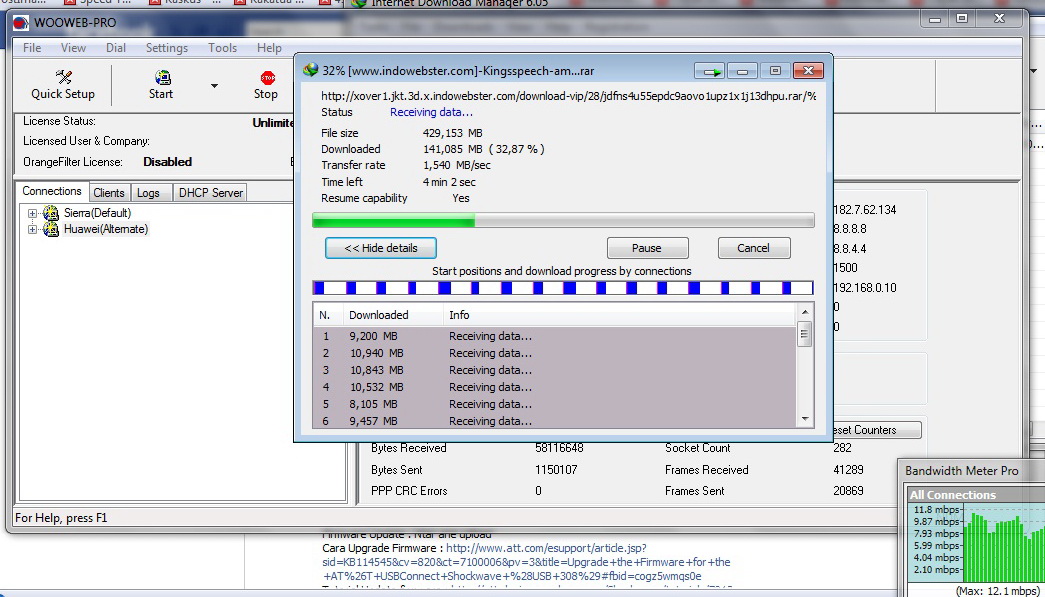The width and height of the screenshot is (1045, 597).
Task: Click Bytes Sent value 1150107
Action: (x=556, y=470)
